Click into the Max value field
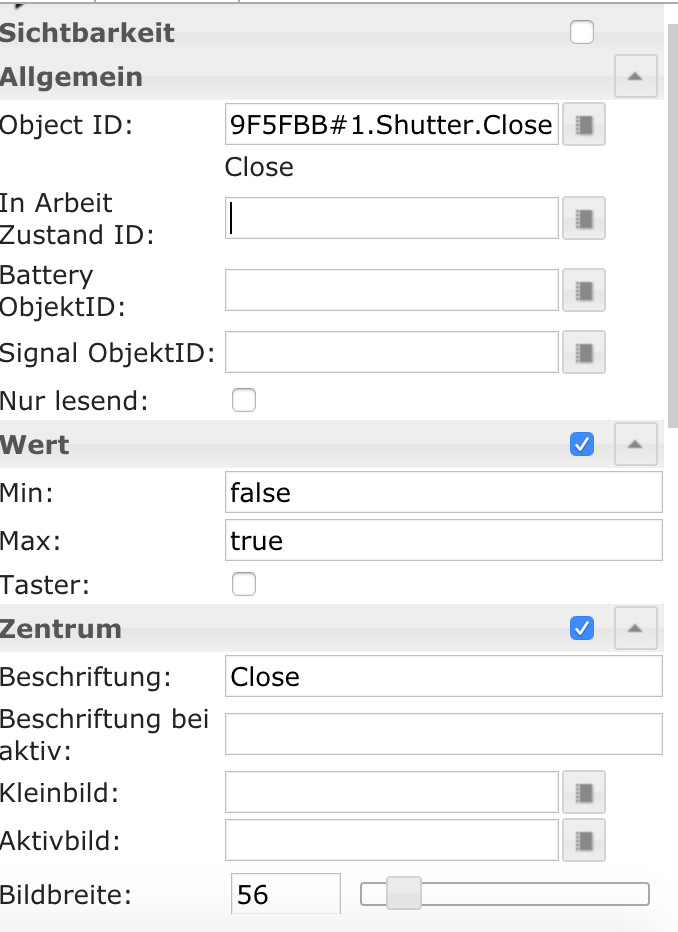This screenshot has width=678, height=932. click(x=444, y=540)
